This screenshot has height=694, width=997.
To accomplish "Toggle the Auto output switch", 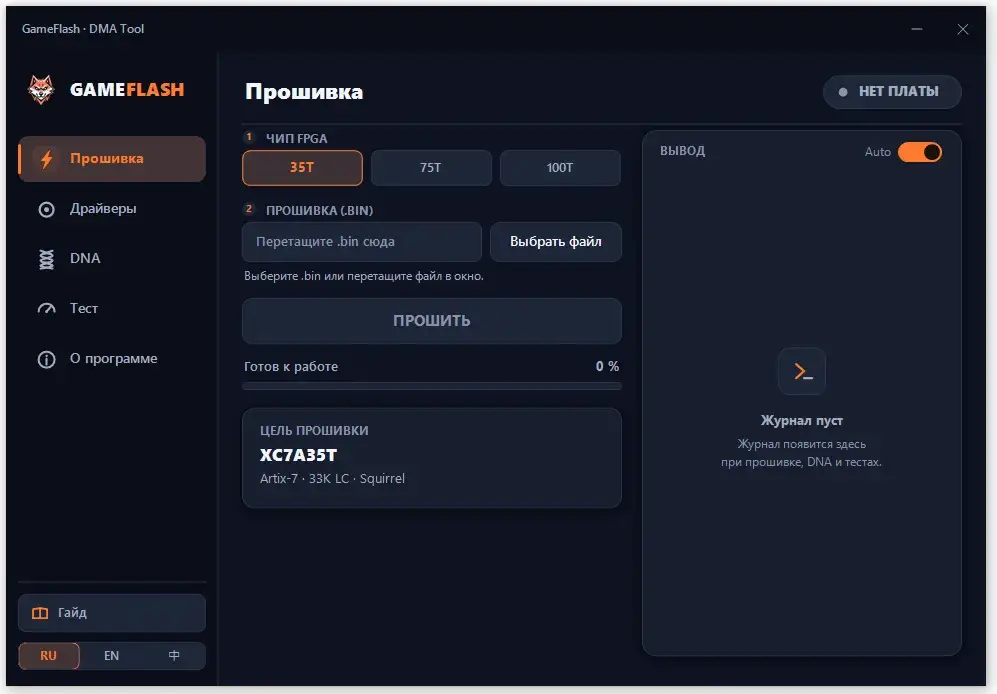I will click(919, 152).
